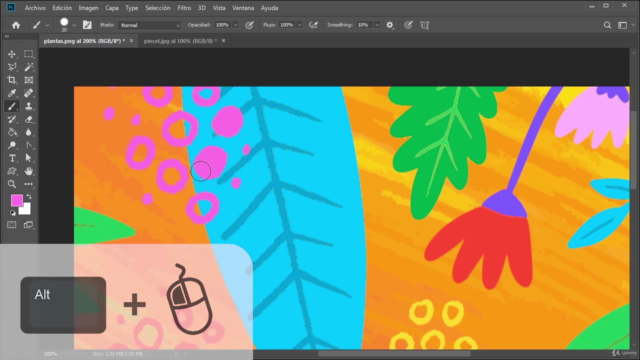Select the Zoom tool
Screen dimensions: 640x360
pos(12,184)
